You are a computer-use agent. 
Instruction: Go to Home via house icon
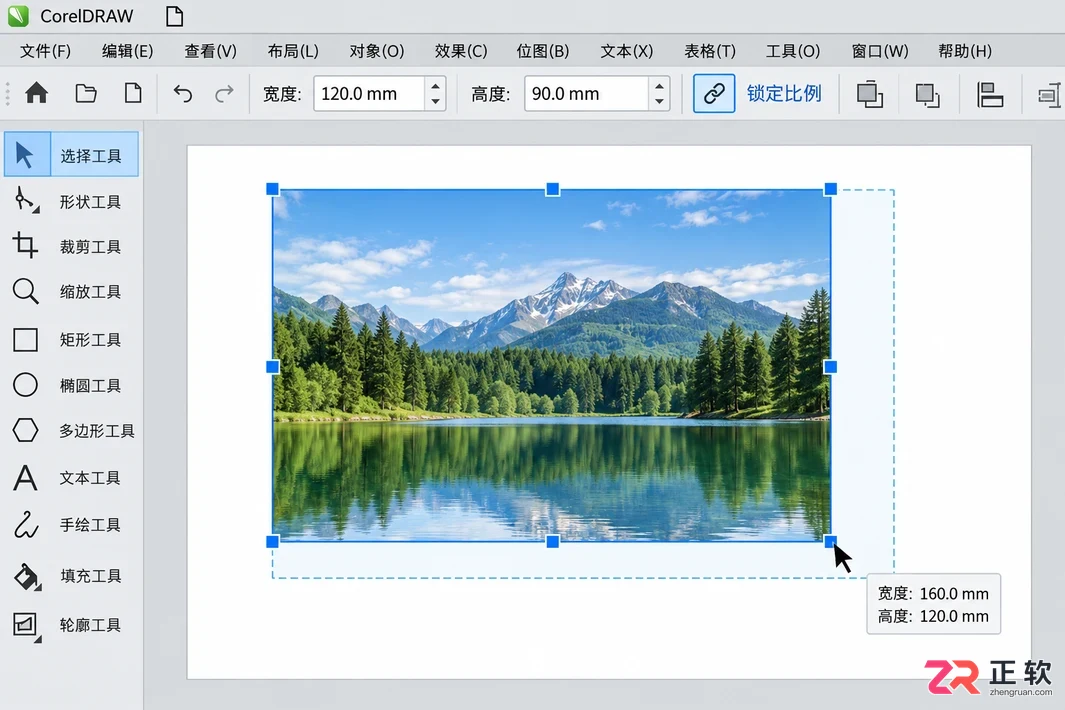pos(37,93)
